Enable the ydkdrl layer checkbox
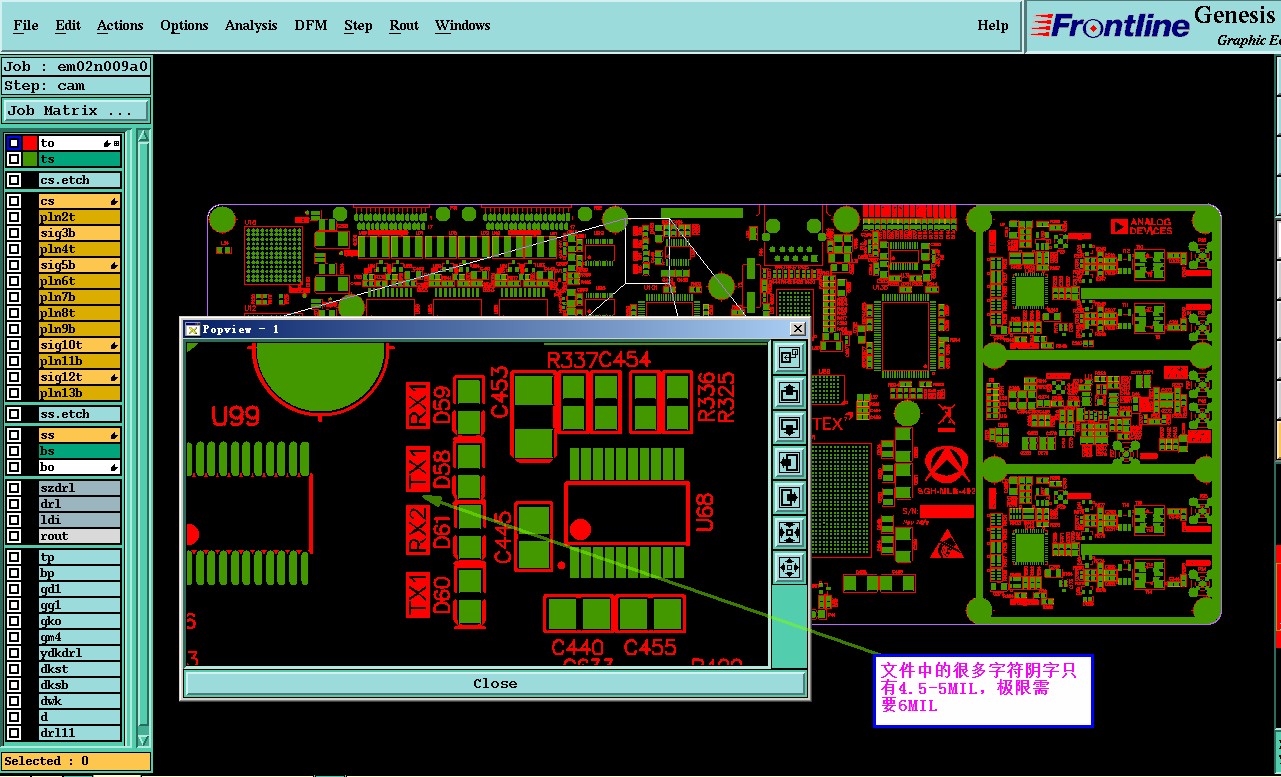The width and height of the screenshot is (1281, 777). [x=14, y=653]
